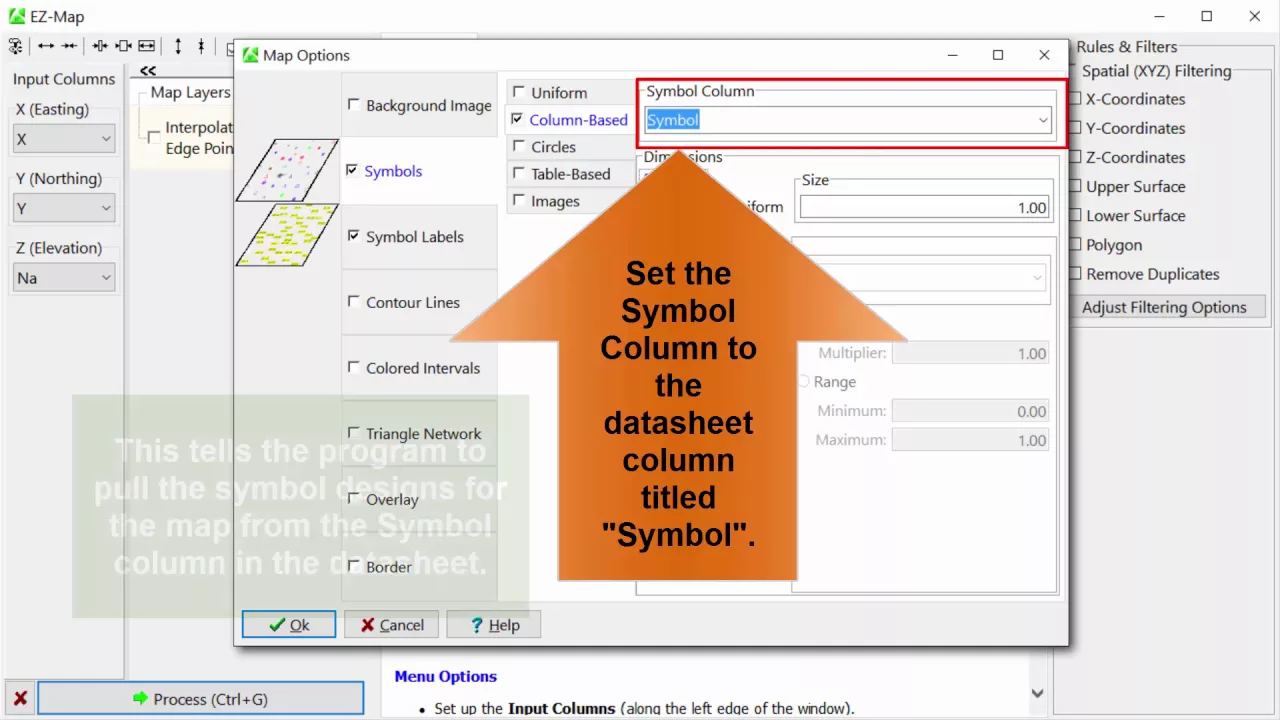The width and height of the screenshot is (1280, 720).
Task: Enable Upper Surface filter checkbox
Action: pyautogui.click(x=1076, y=185)
